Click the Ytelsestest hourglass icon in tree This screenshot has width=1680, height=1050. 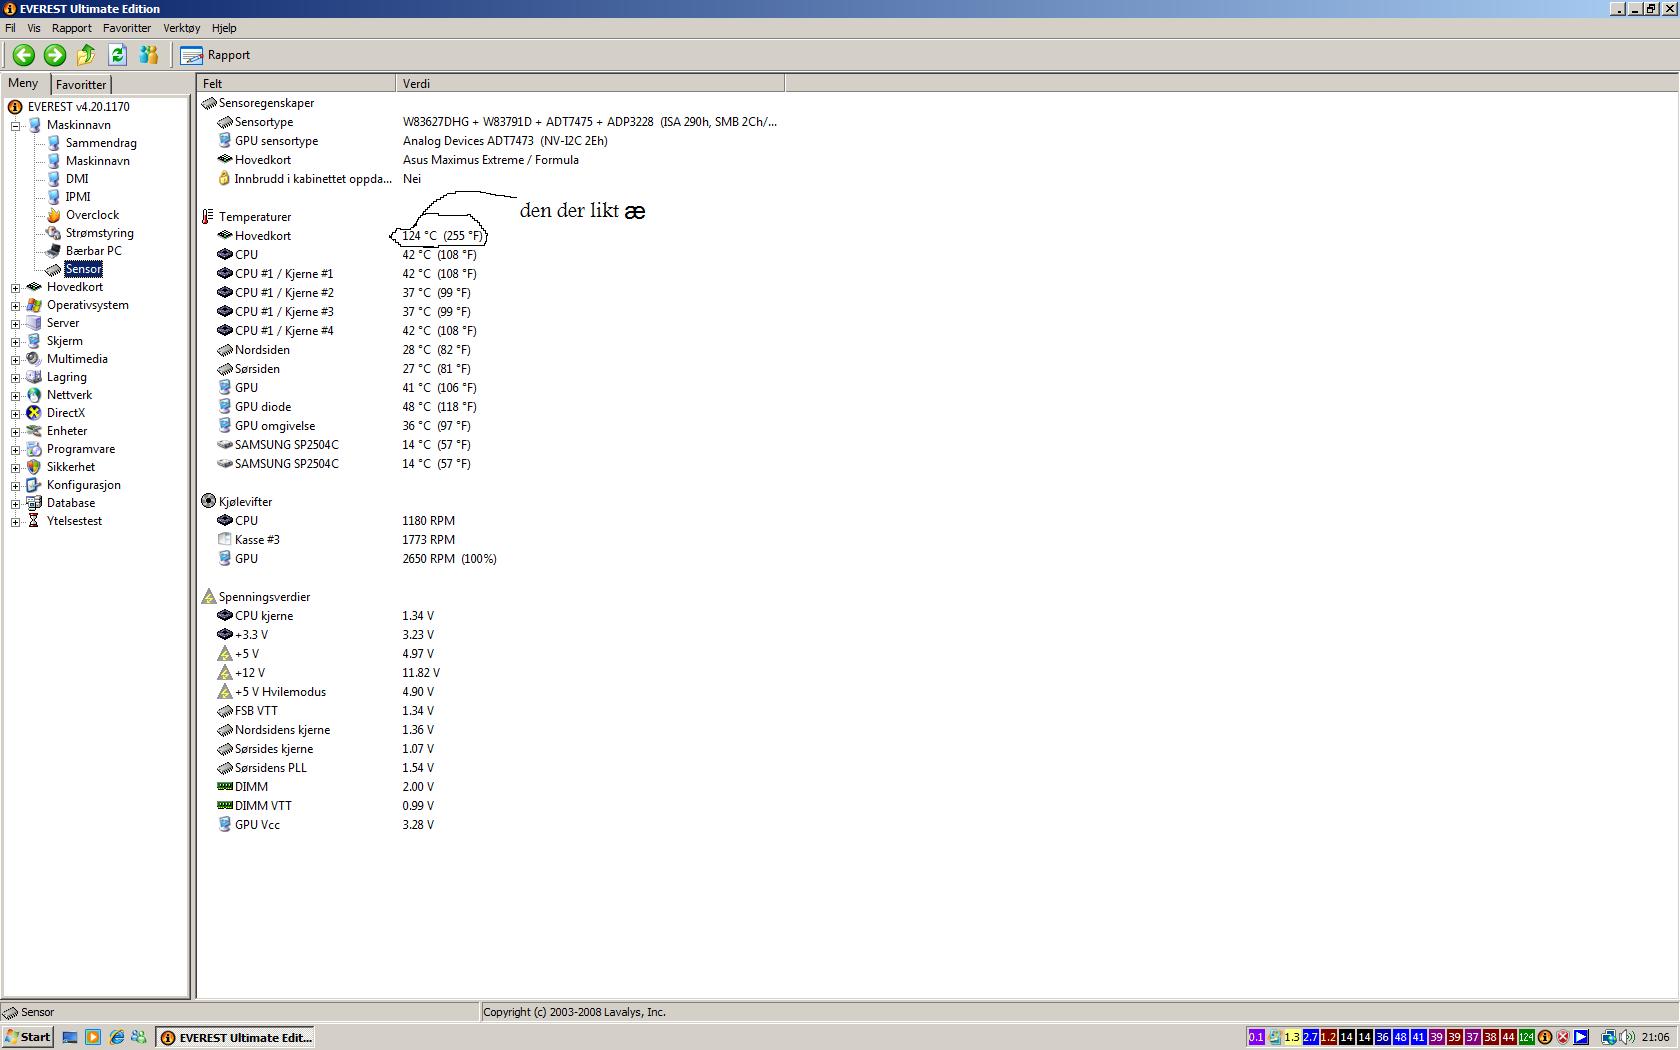(x=34, y=521)
